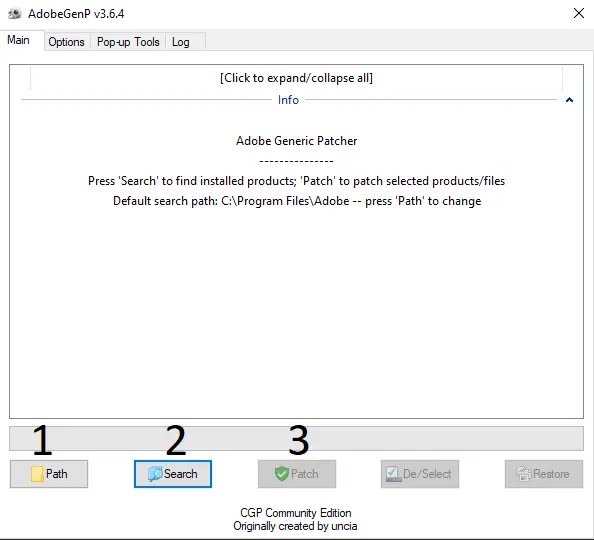594x540 pixels.
Task: Click 'Adobe Generic Patcher' text
Action: (x=296, y=141)
